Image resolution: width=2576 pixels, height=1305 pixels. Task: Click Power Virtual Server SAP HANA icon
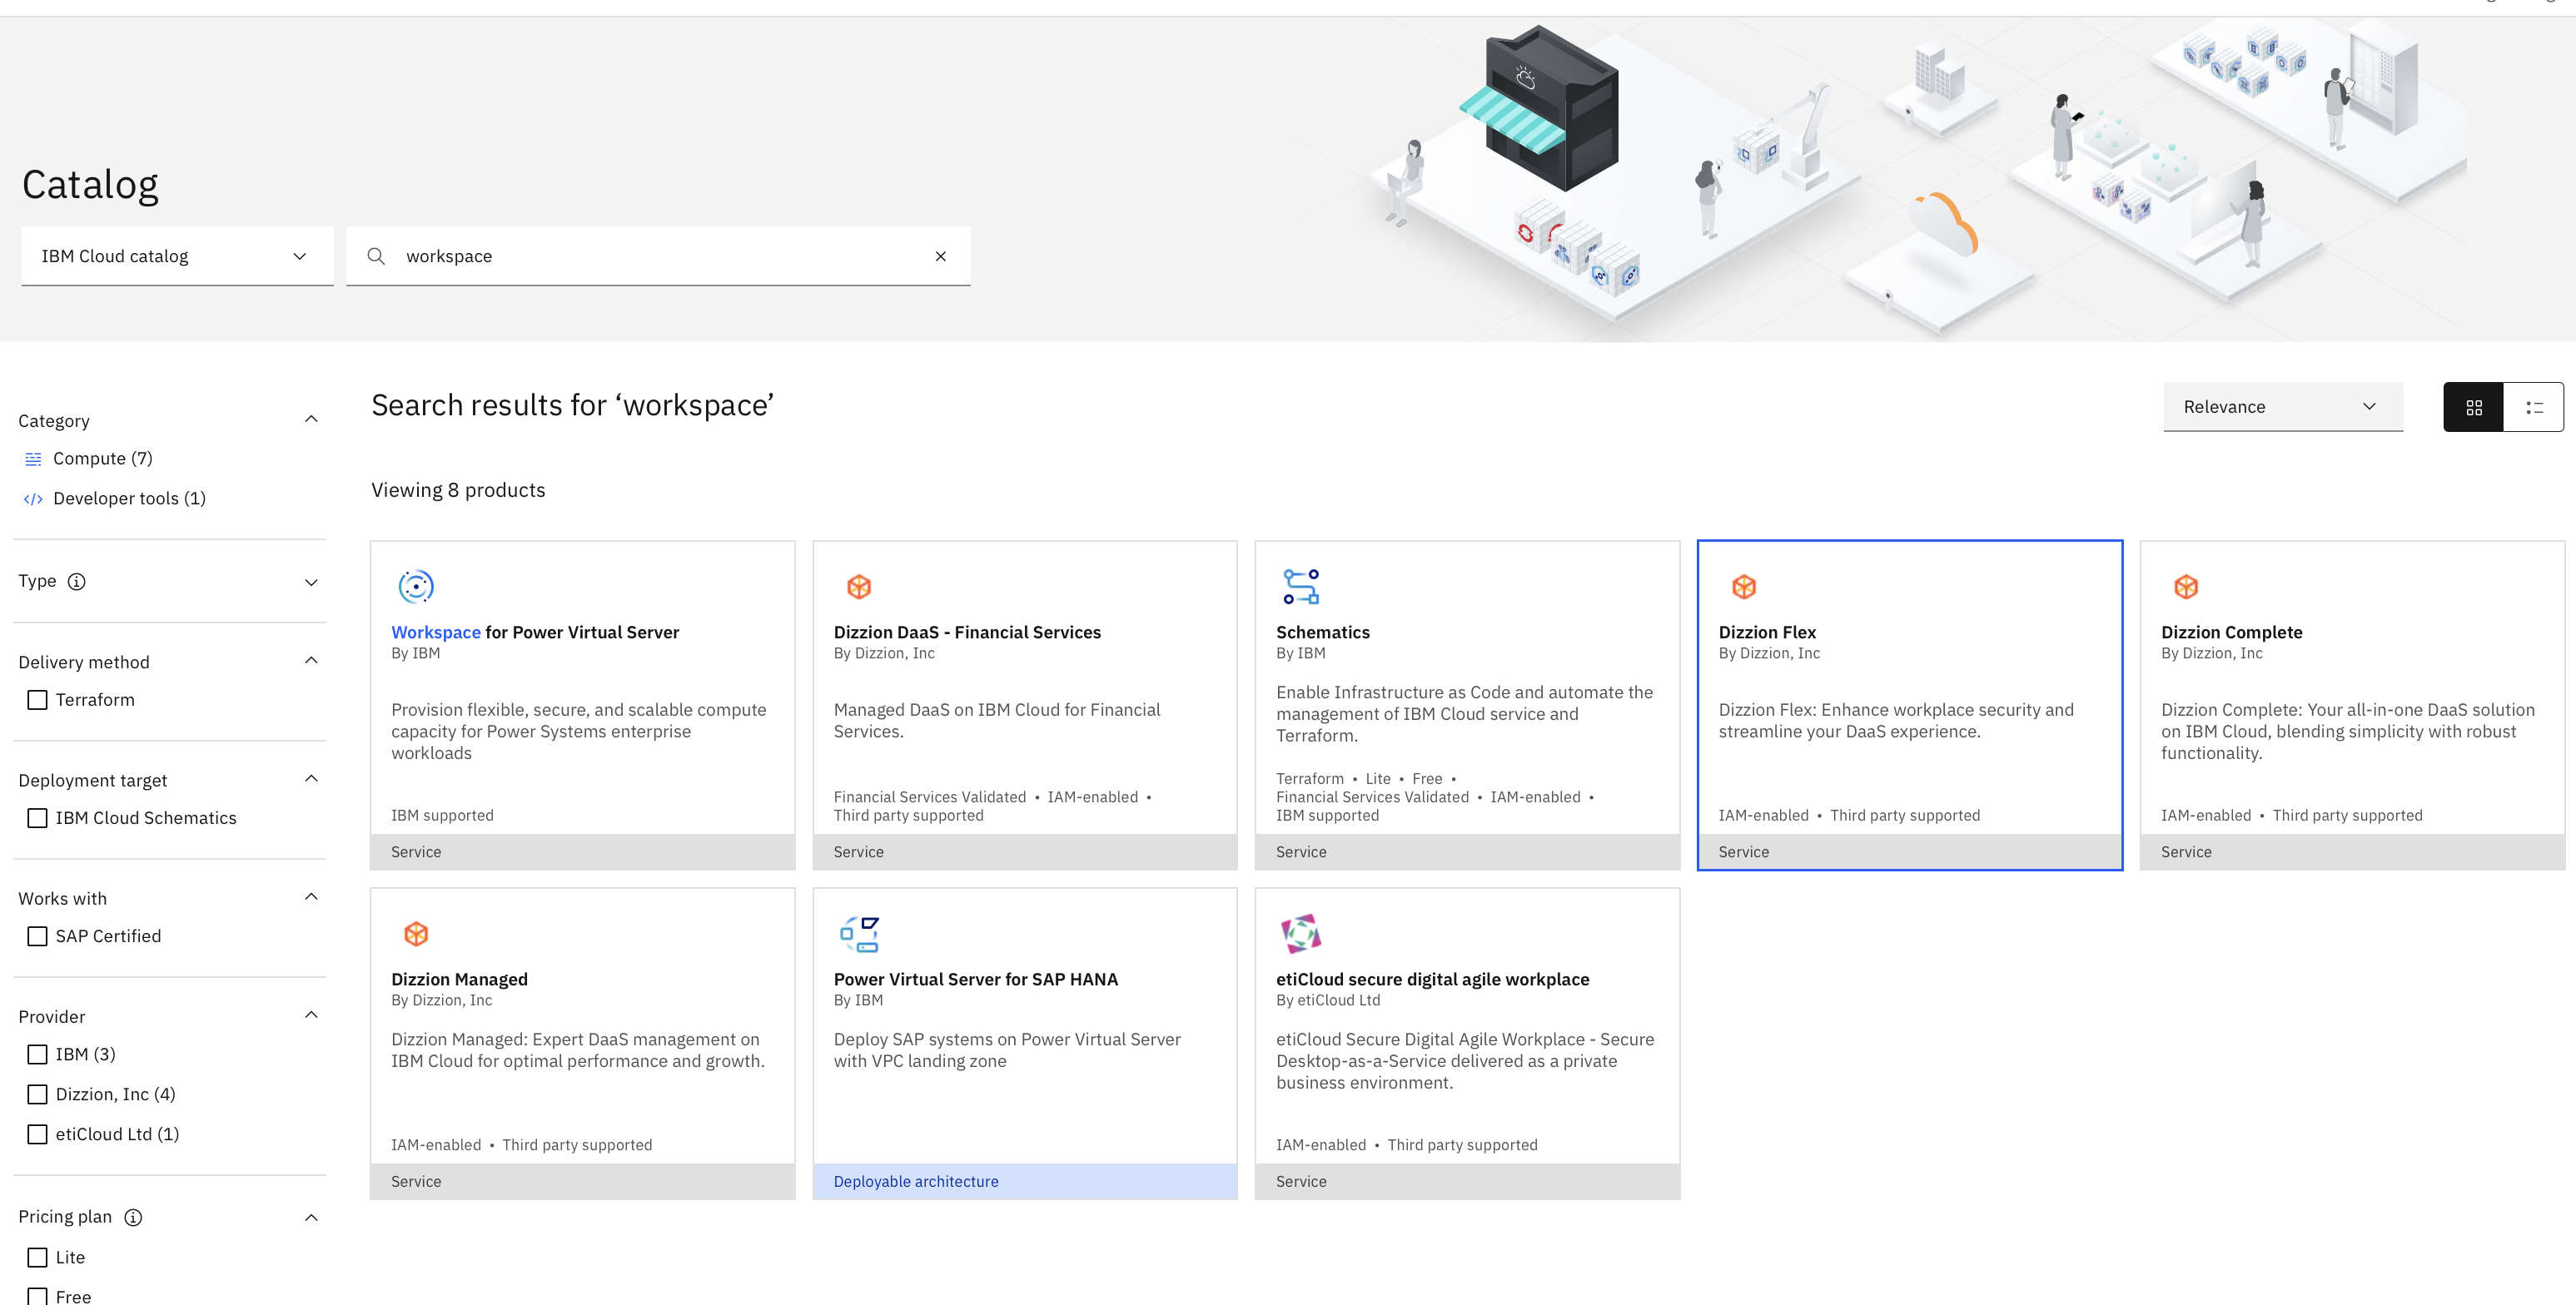tap(859, 933)
